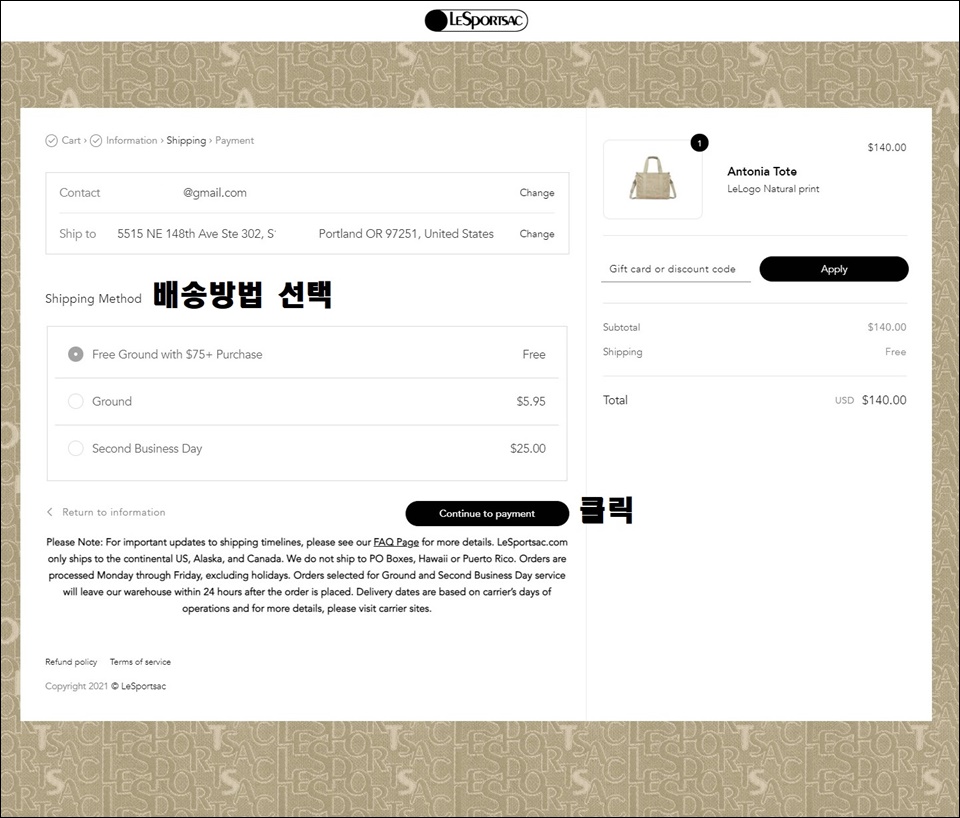Image resolution: width=960 pixels, height=818 pixels.
Task: Open the Terms of service
Action: coord(140,662)
